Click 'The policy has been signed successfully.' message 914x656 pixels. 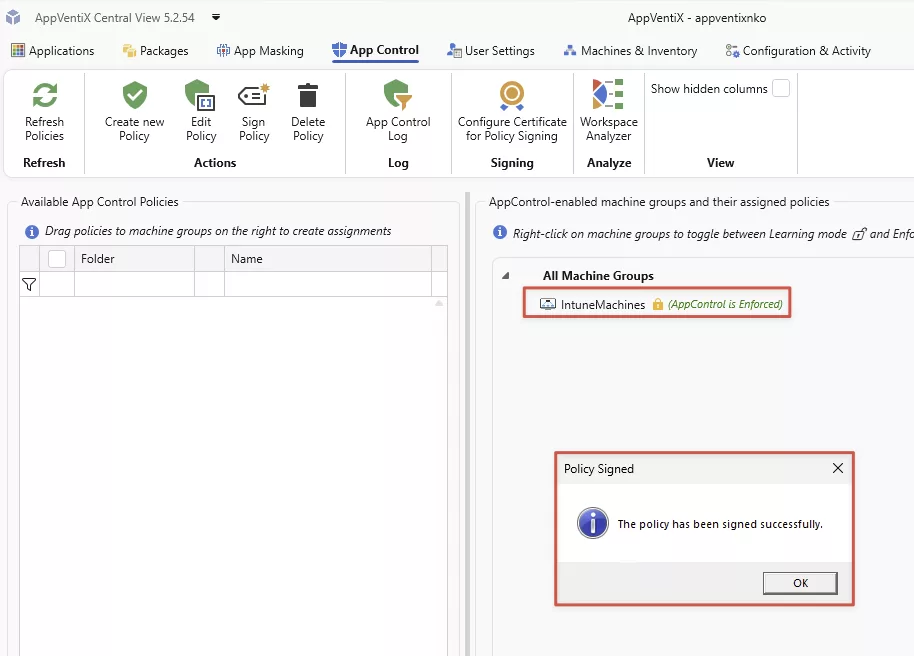[x=720, y=524]
